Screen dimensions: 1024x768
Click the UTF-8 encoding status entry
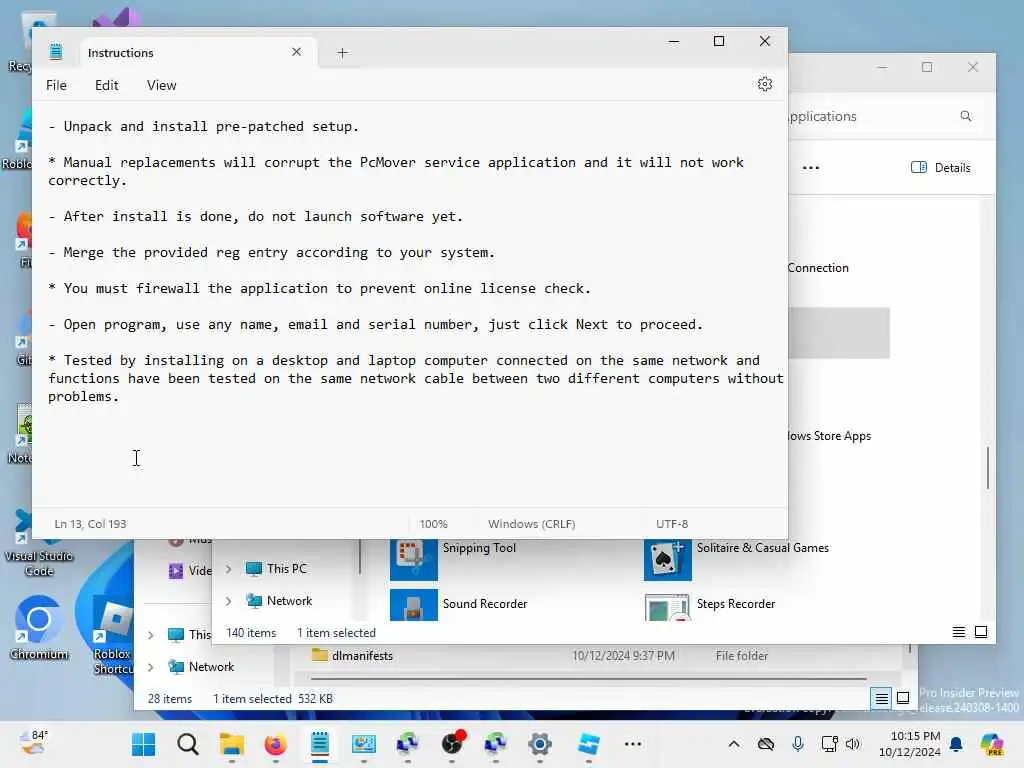[672, 524]
